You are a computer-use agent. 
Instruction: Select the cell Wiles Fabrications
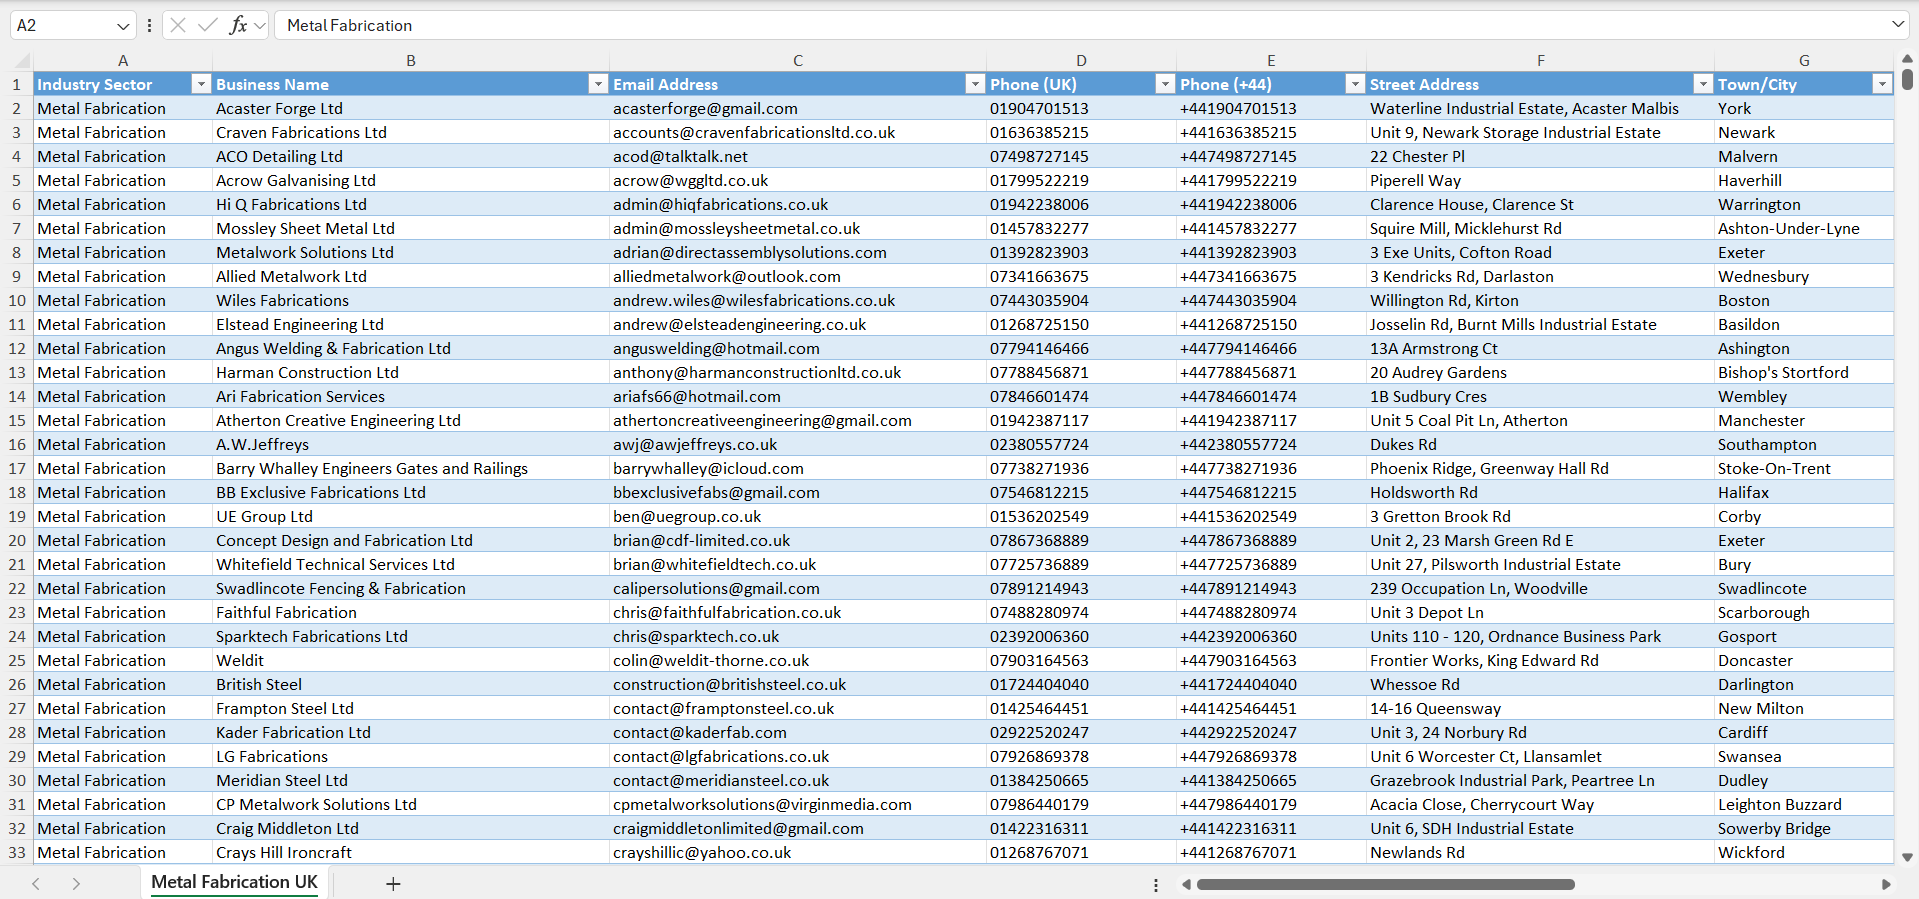(411, 300)
